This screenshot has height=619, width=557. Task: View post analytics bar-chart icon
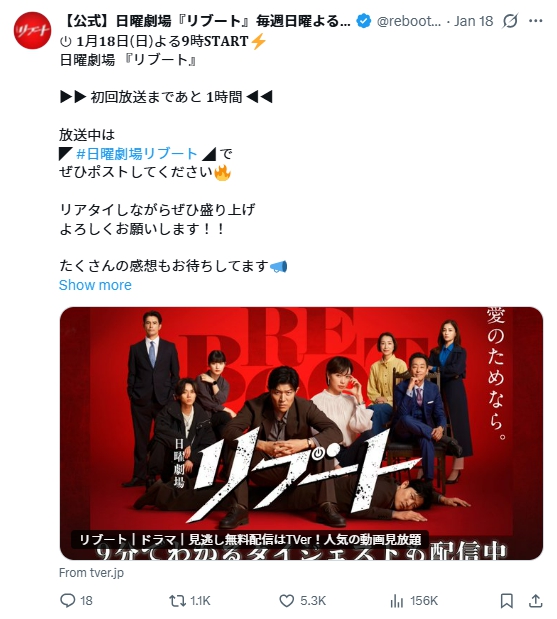(396, 601)
